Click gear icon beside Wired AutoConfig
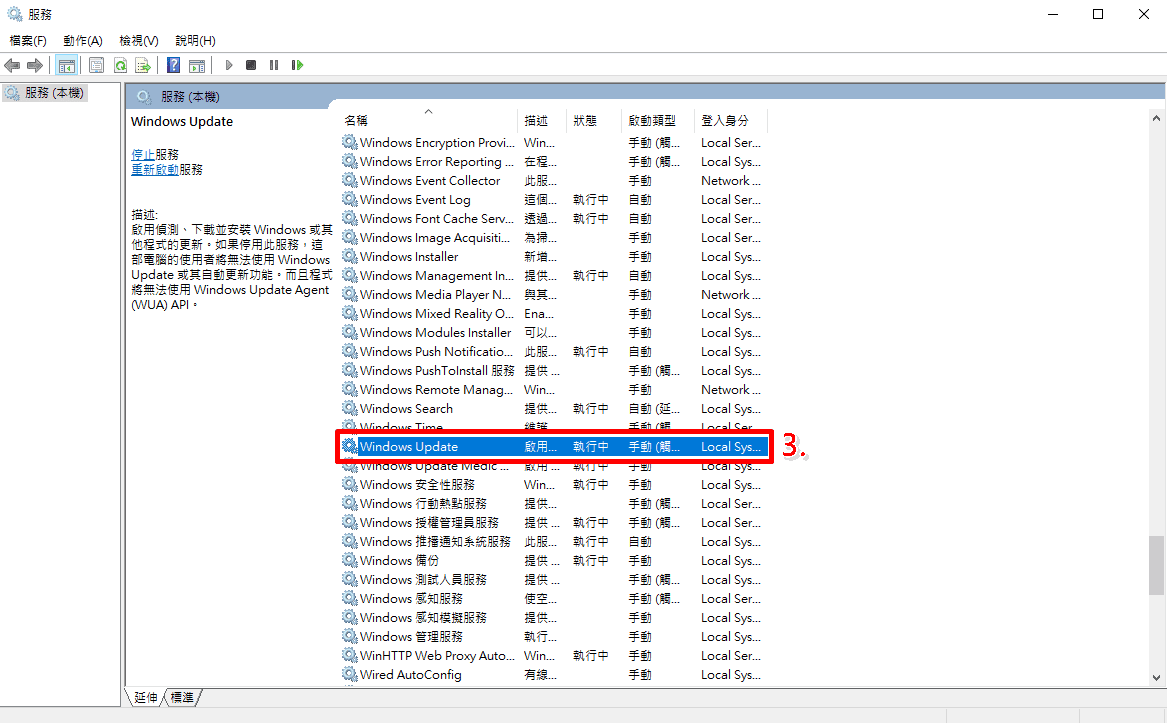1167x723 pixels. pyautogui.click(x=350, y=674)
